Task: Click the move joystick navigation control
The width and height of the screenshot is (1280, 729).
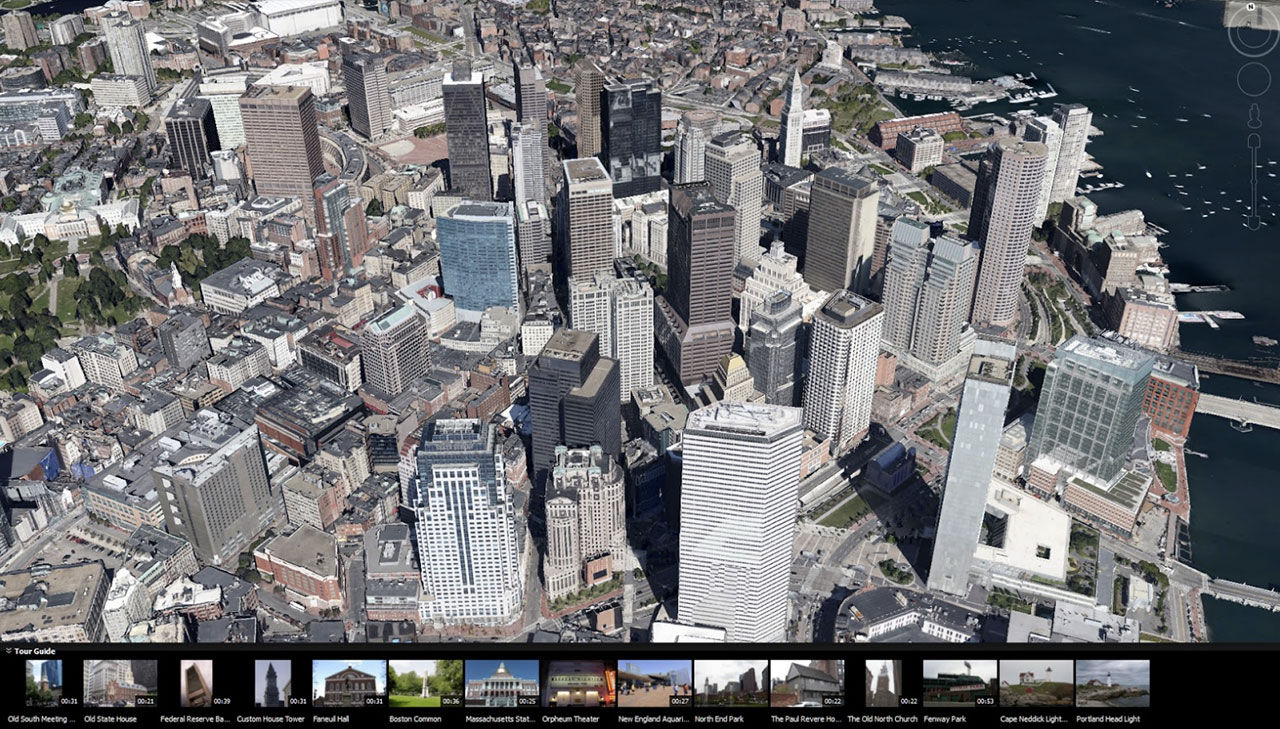Action: pyautogui.click(x=1252, y=79)
